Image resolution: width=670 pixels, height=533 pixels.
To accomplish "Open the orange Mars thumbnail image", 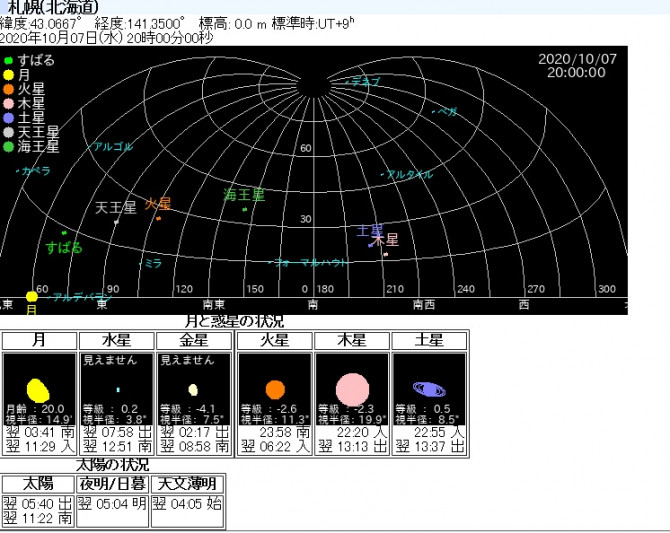I will (x=275, y=389).
